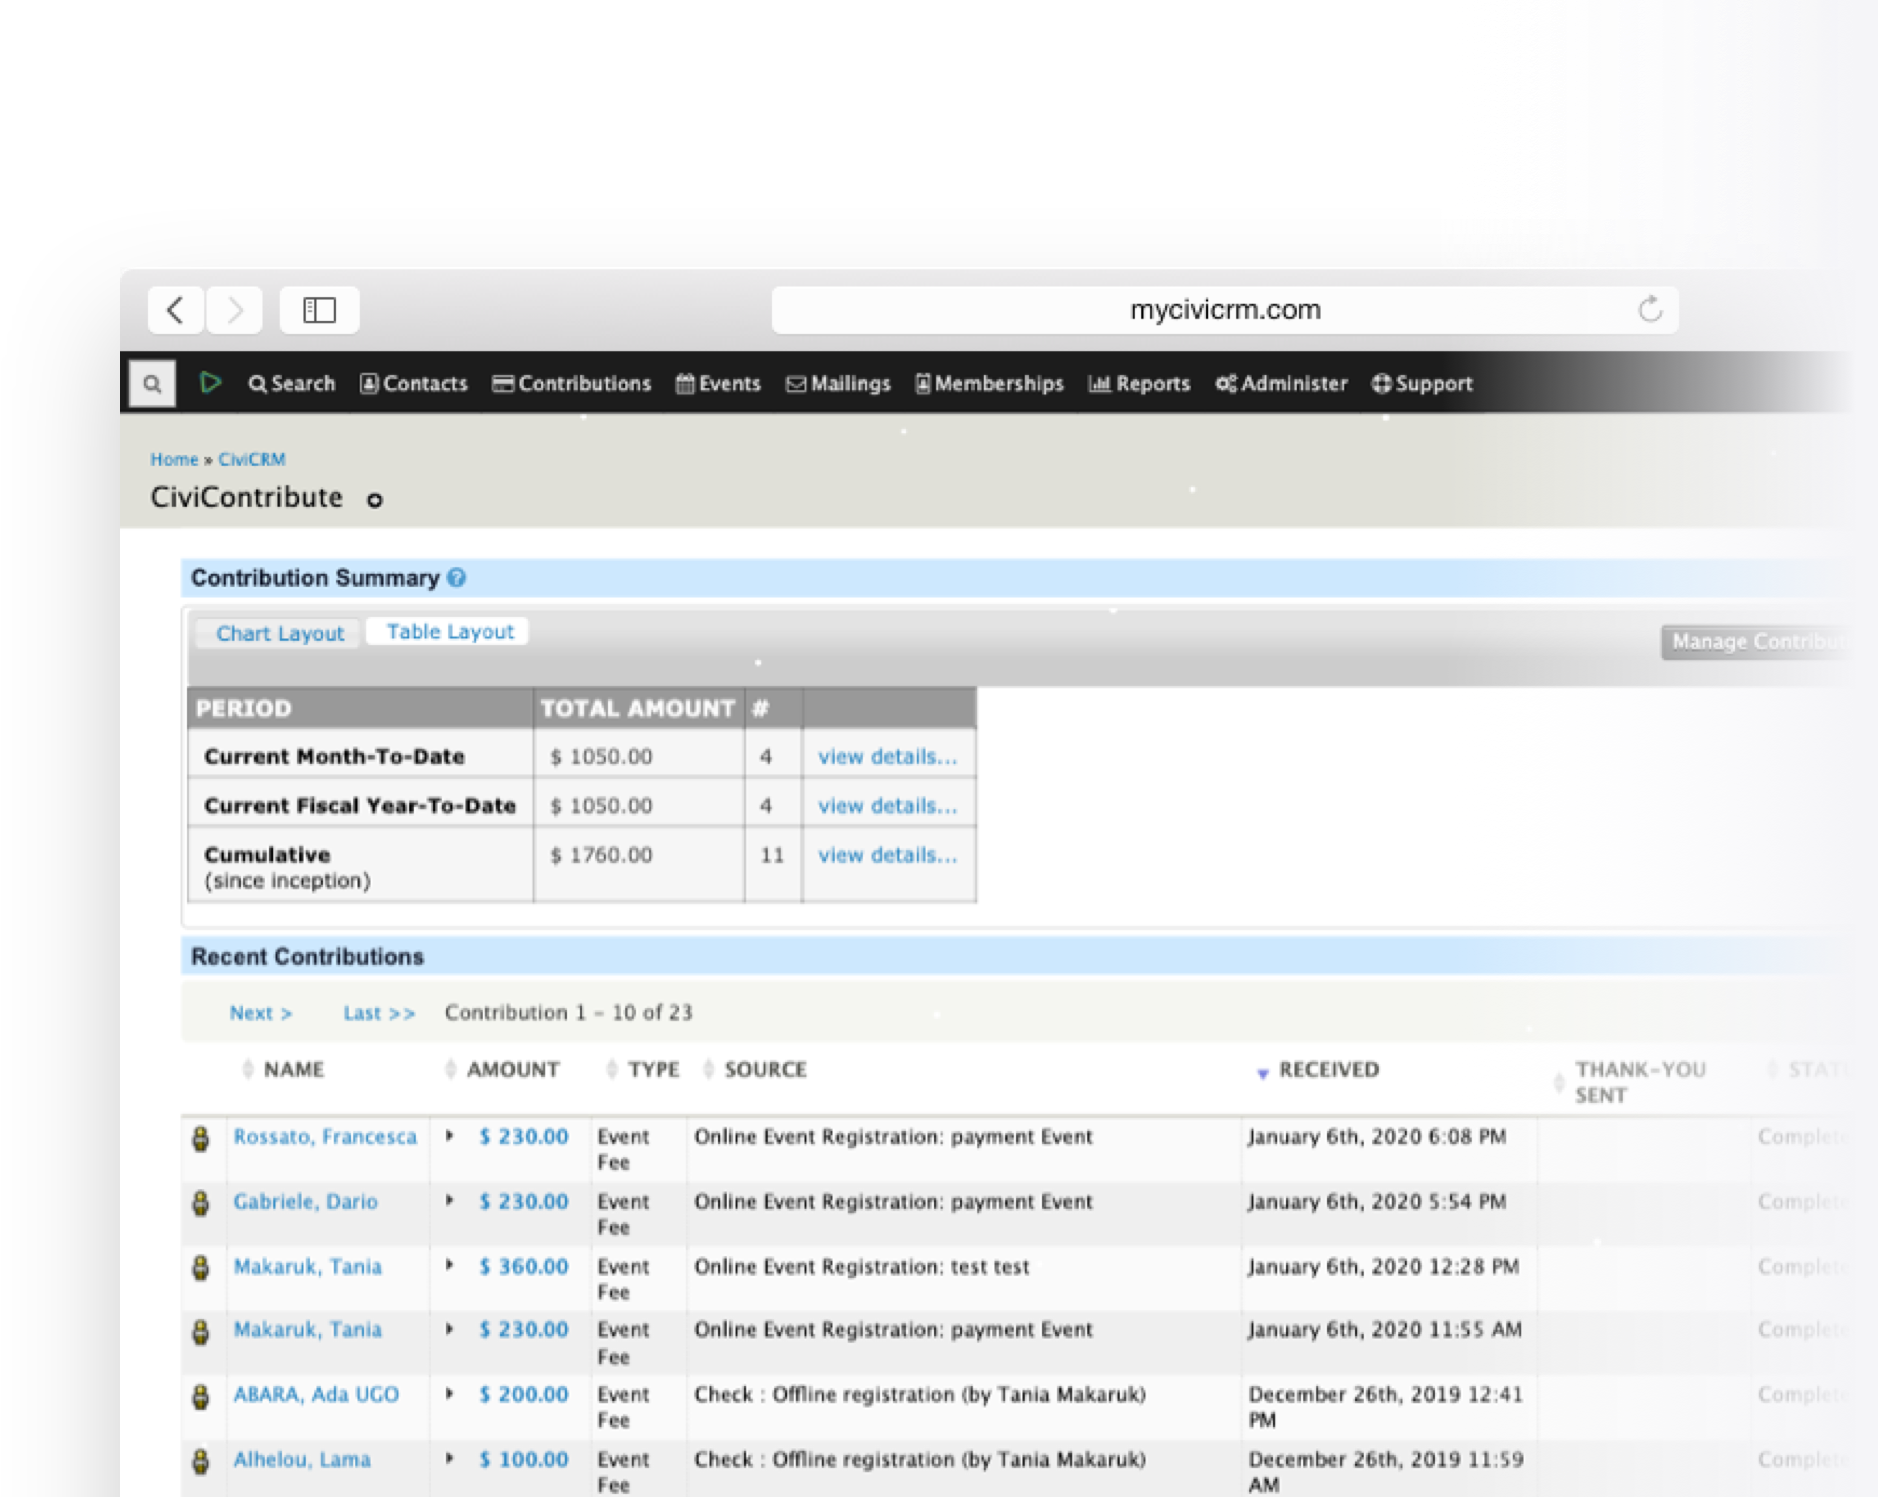Click the circle icon beside CiviContribute title
This screenshot has height=1497, width=1878.
tap(375, 500)
